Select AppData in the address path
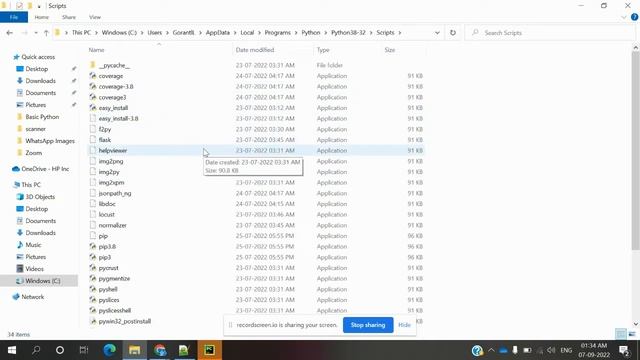Screen dimensions: 640x360 tap(218, 33)
